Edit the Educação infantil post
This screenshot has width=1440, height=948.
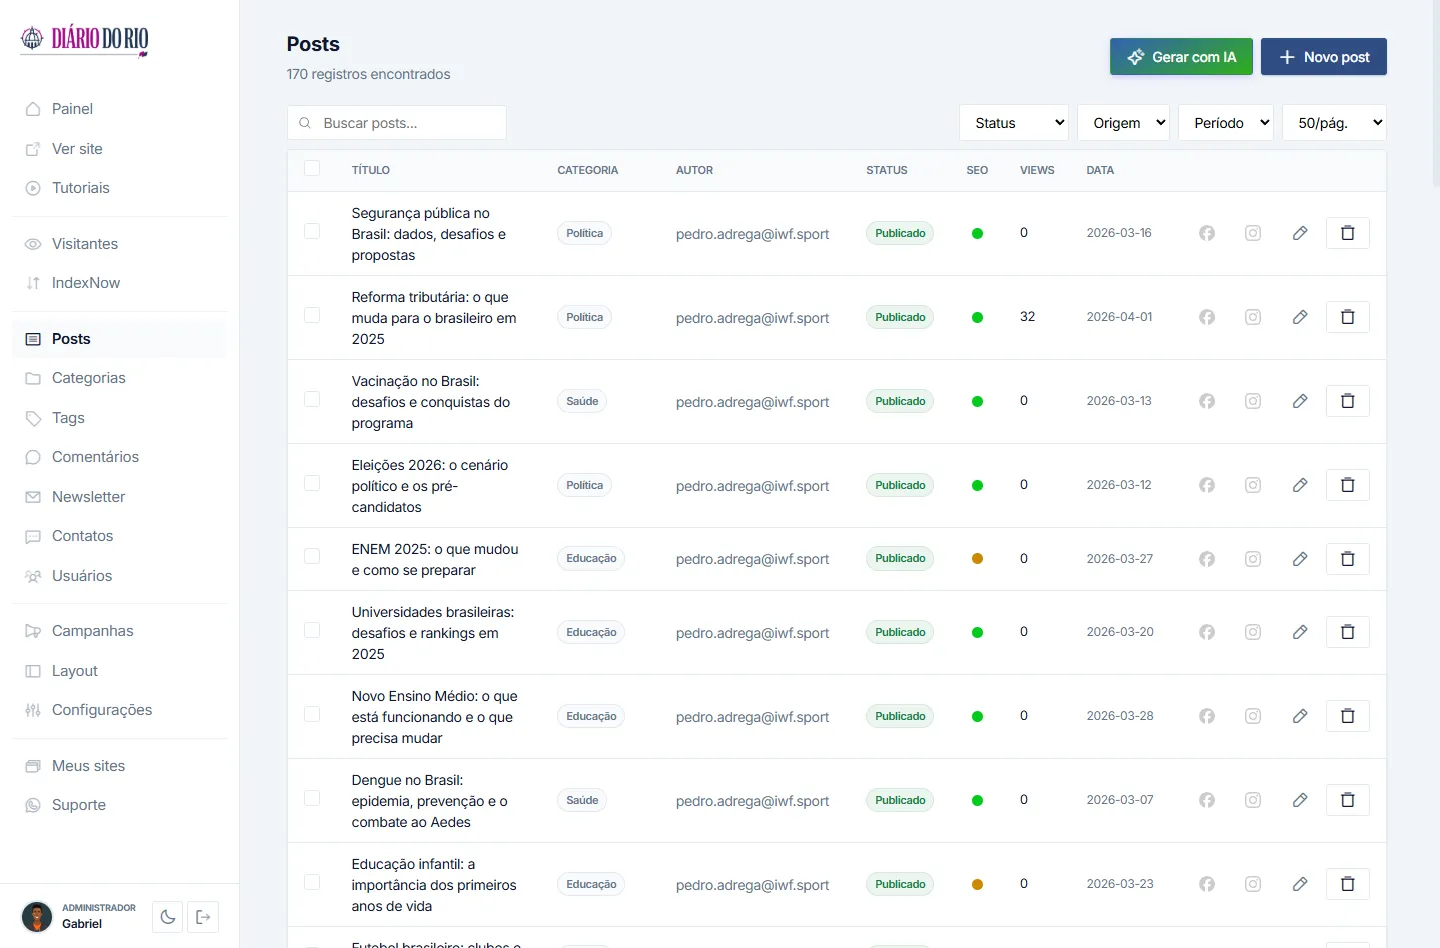click(1300, 884)
